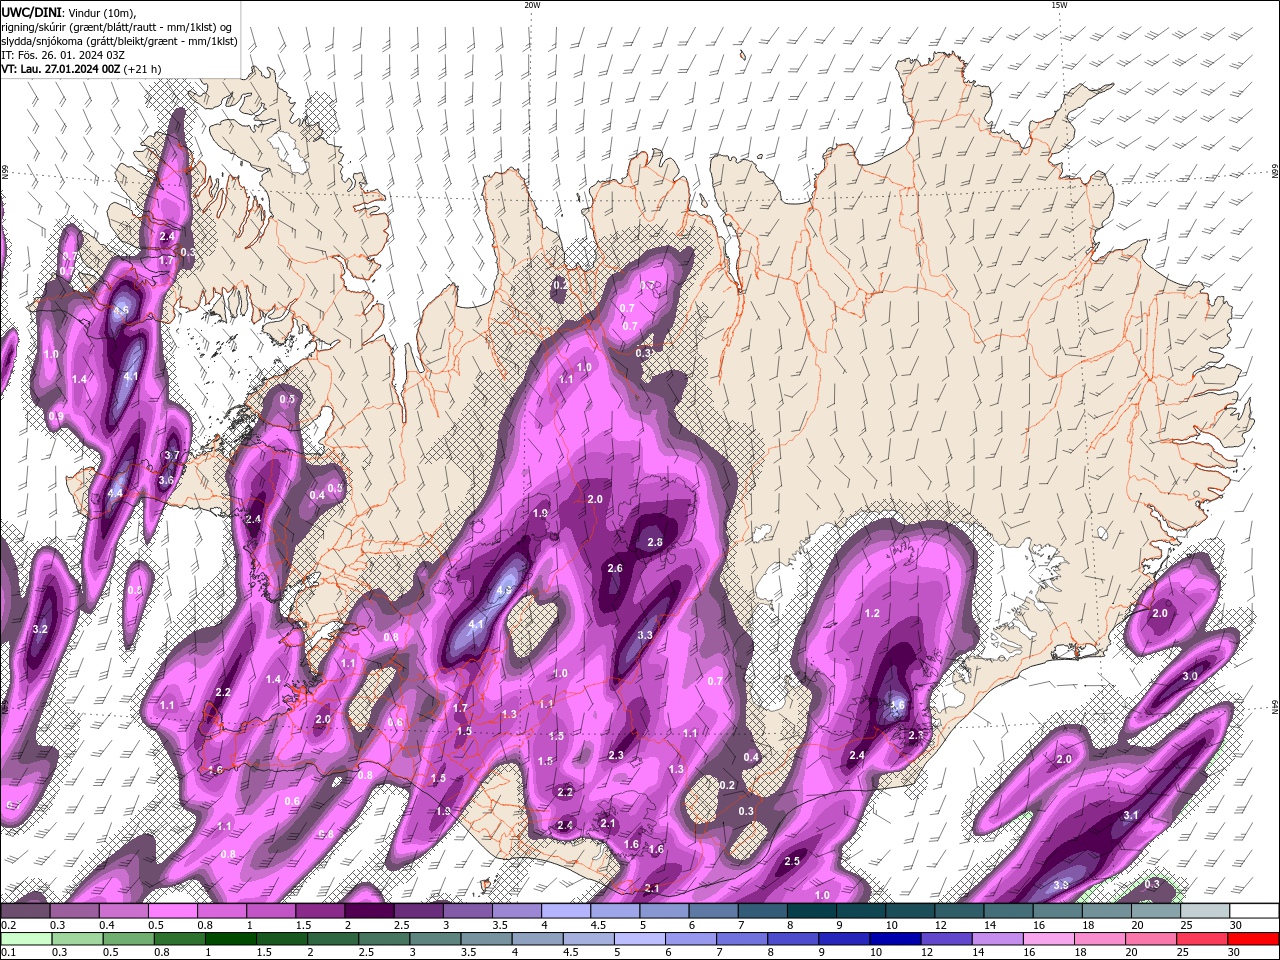Click the 15W longitude label
The height and width of the screenshot is (960, 1280).
coord(1059,5)
